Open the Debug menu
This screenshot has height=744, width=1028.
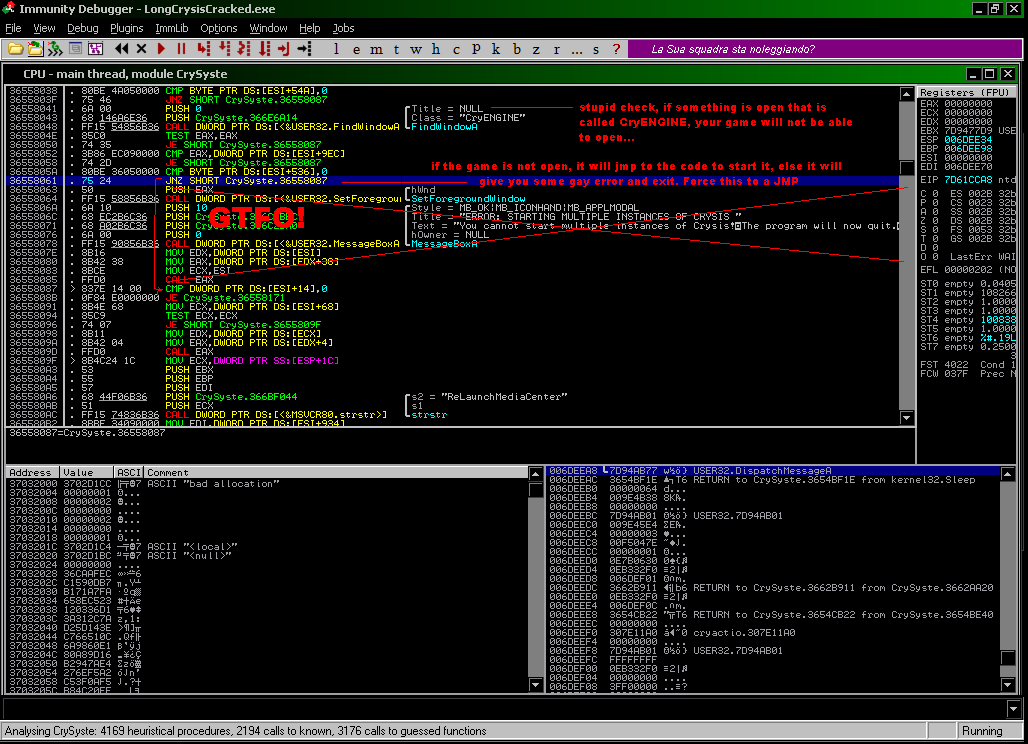click(x=83, y=28)
